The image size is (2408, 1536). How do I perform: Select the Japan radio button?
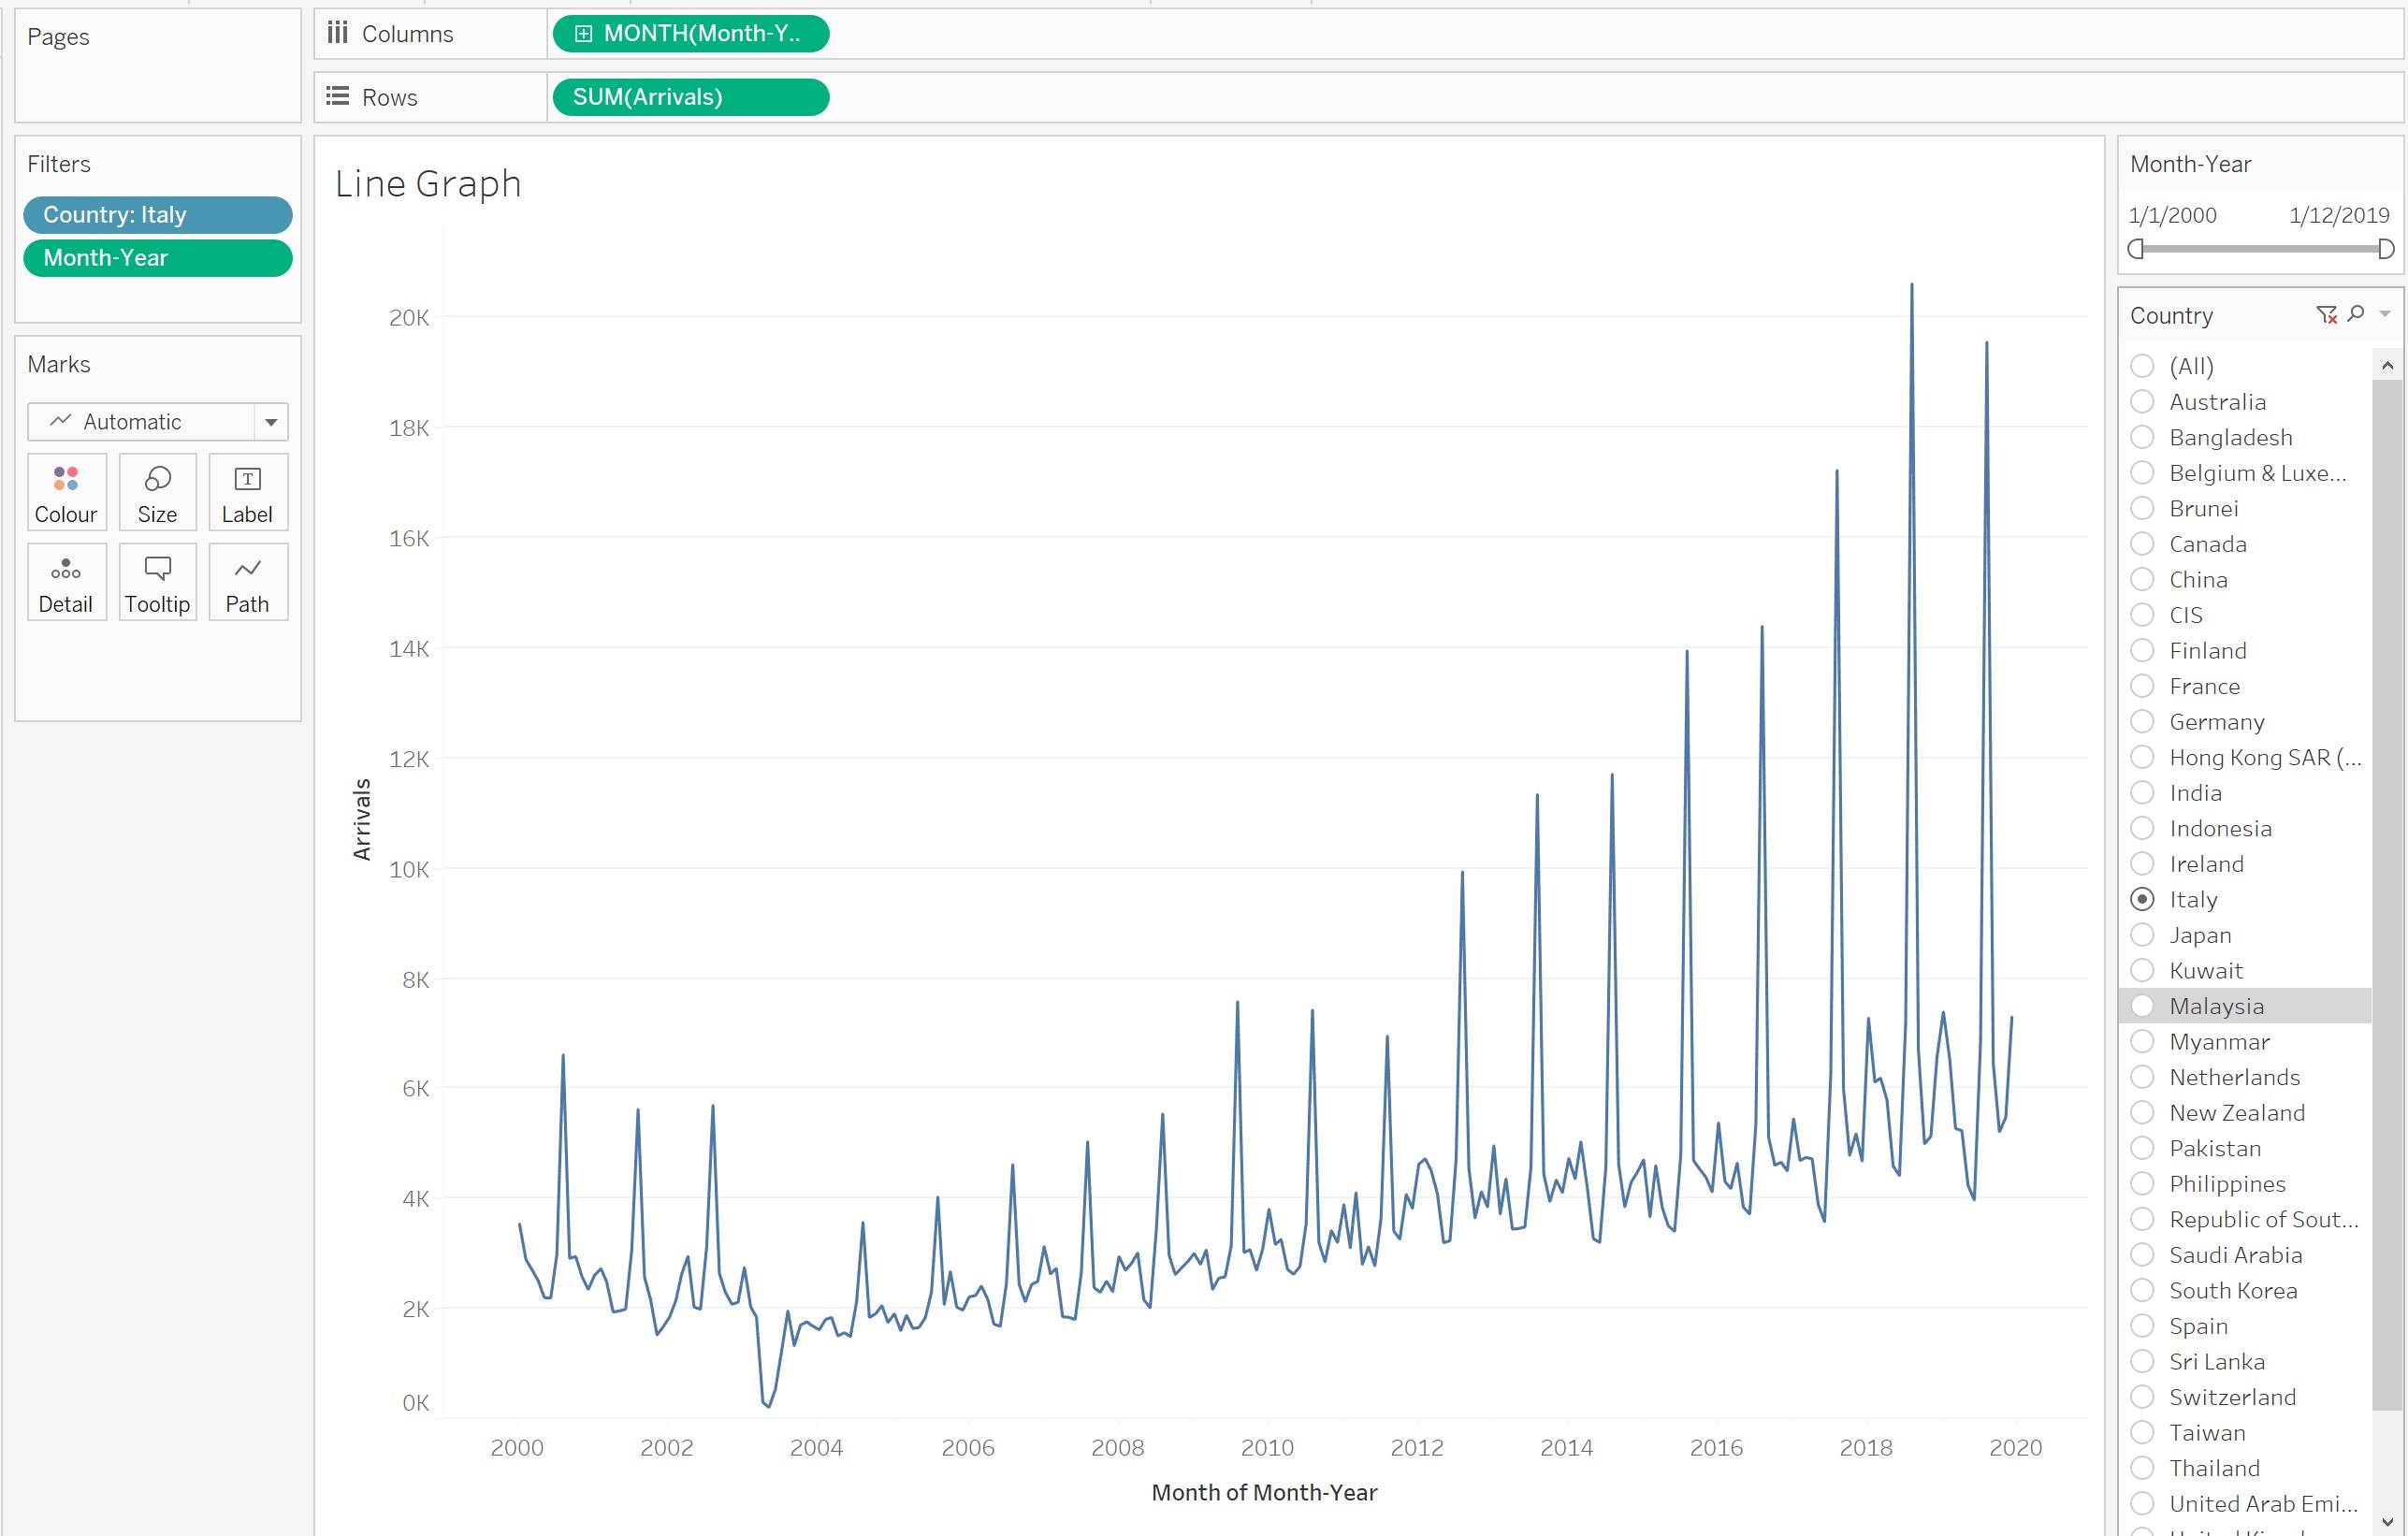point(2142,935)
